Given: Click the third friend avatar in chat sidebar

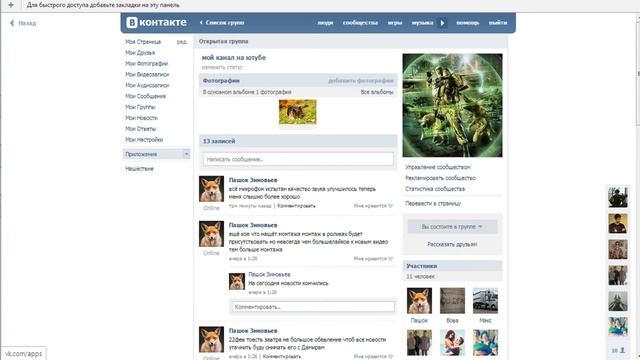Looking at the screenshot, I should point(618,249).
